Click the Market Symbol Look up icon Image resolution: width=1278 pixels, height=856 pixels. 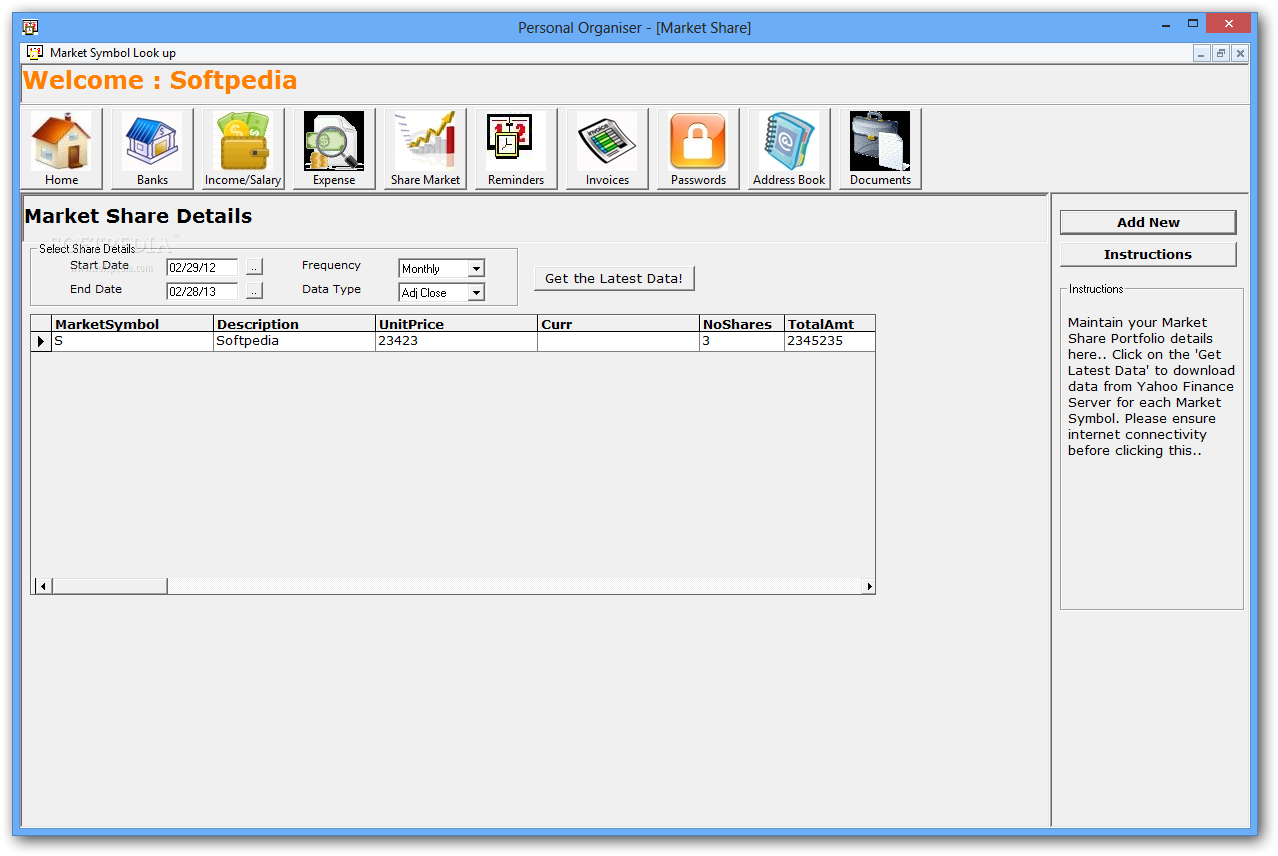tap(35, 53)
